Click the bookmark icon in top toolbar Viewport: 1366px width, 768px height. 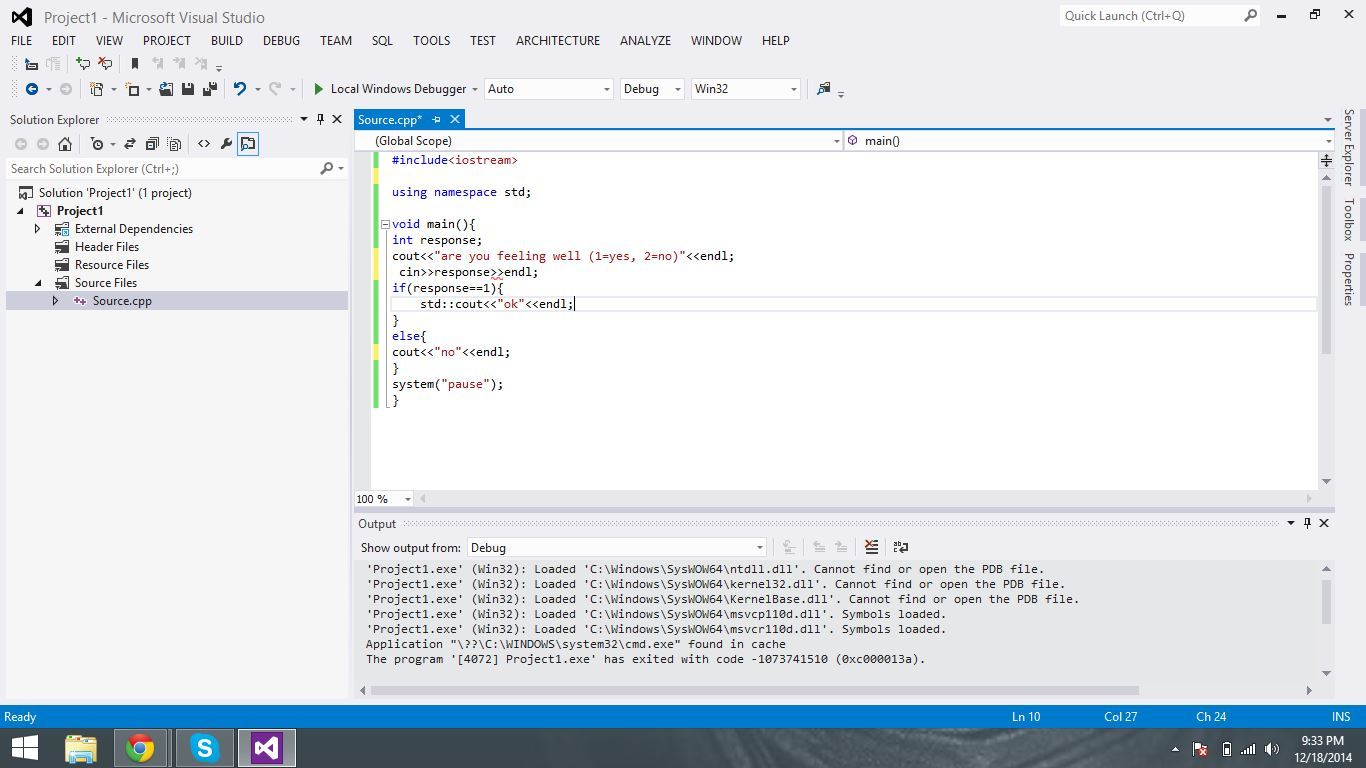click(135, 64)
